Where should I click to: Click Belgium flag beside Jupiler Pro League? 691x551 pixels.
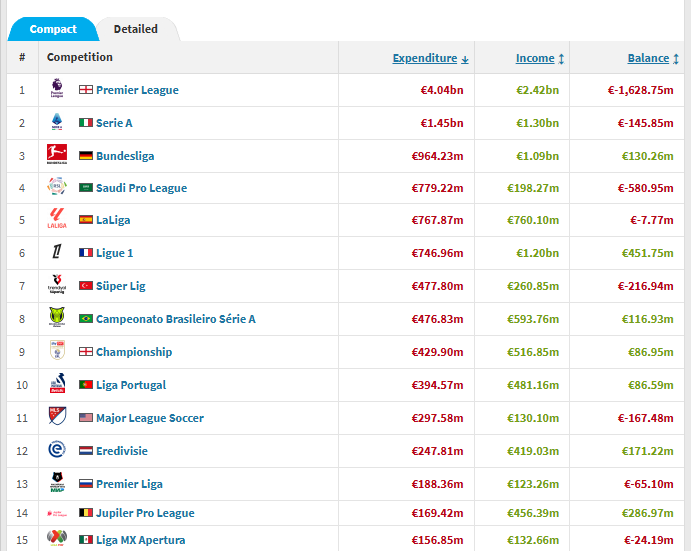tap(85, 513)
